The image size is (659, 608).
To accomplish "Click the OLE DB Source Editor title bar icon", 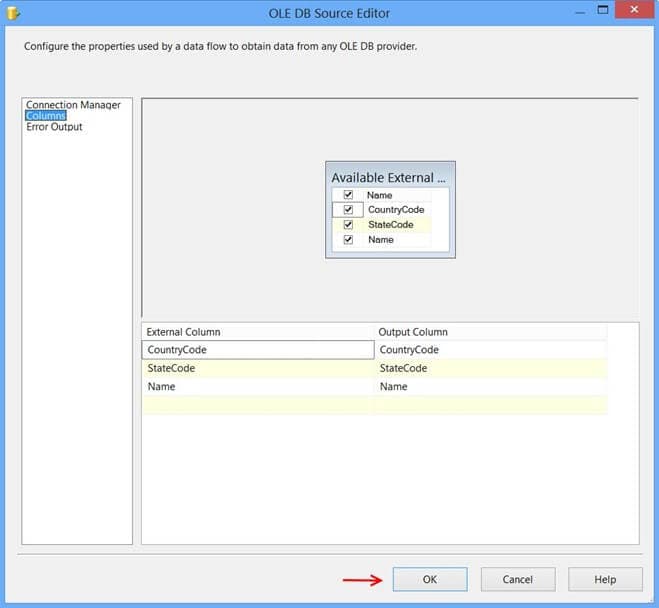I will pos(13,13).
